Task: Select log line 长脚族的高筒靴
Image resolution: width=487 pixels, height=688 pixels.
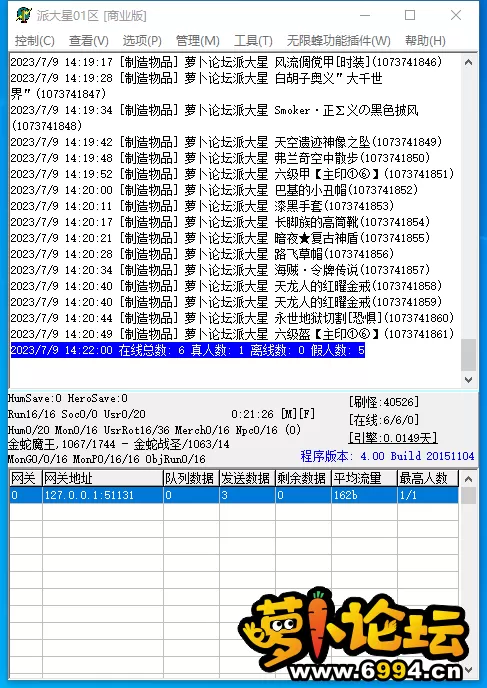Action: click(220, 222)
